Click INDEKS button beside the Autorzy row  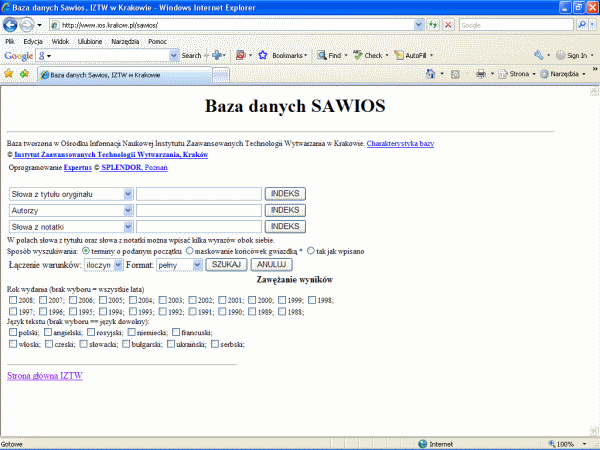(285, 210)
